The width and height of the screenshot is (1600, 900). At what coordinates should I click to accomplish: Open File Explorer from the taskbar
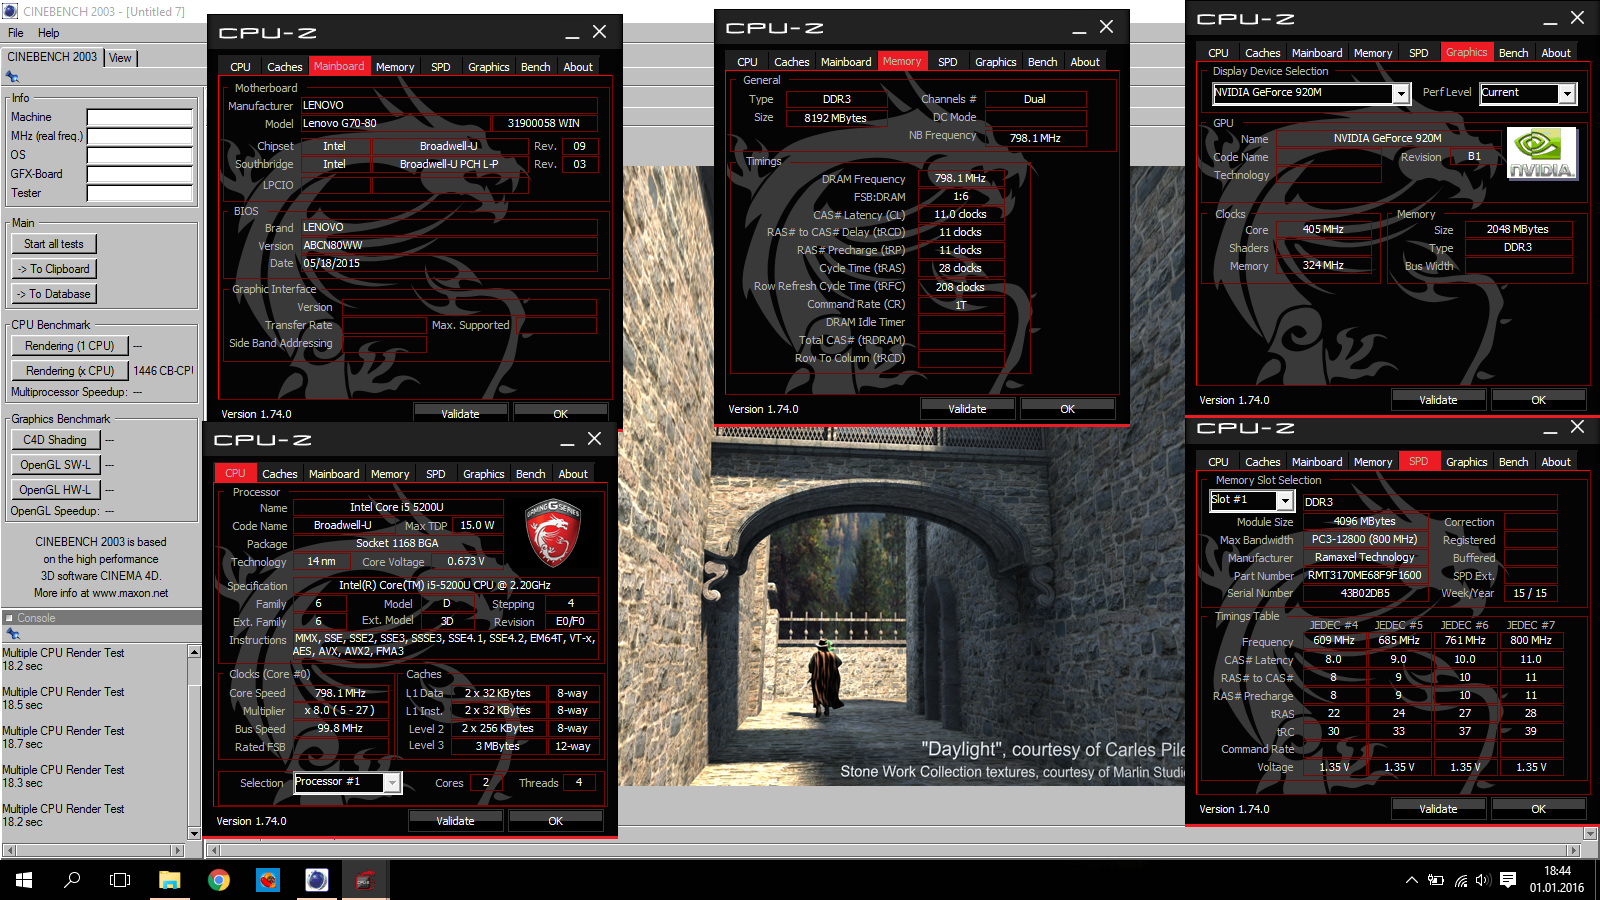(170, 880)
